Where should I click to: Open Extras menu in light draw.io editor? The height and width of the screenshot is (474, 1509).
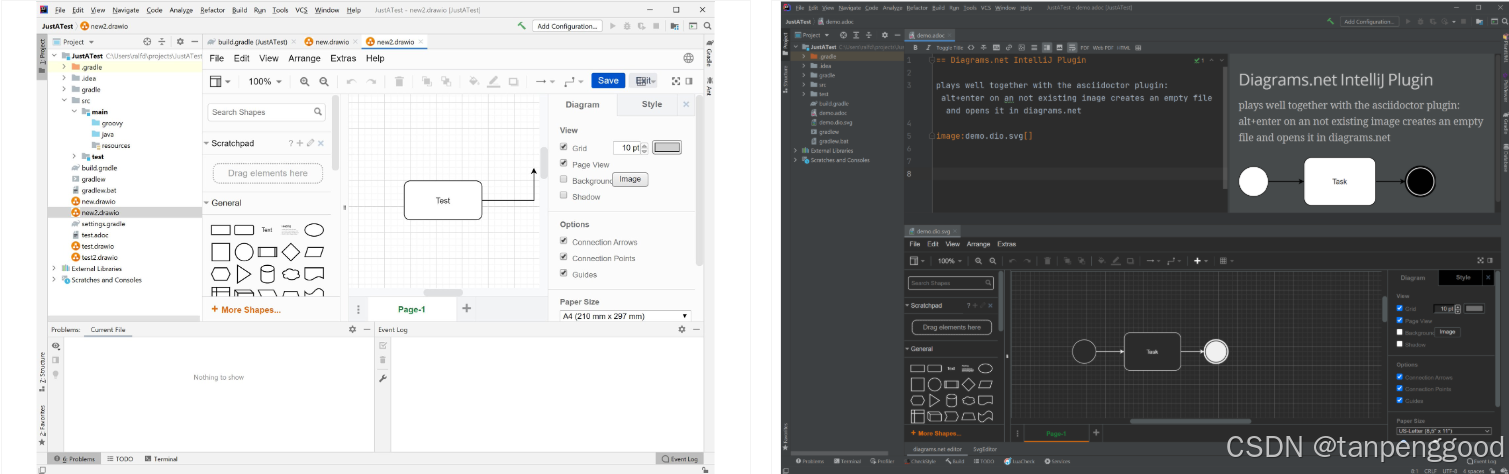pos(343,58)
